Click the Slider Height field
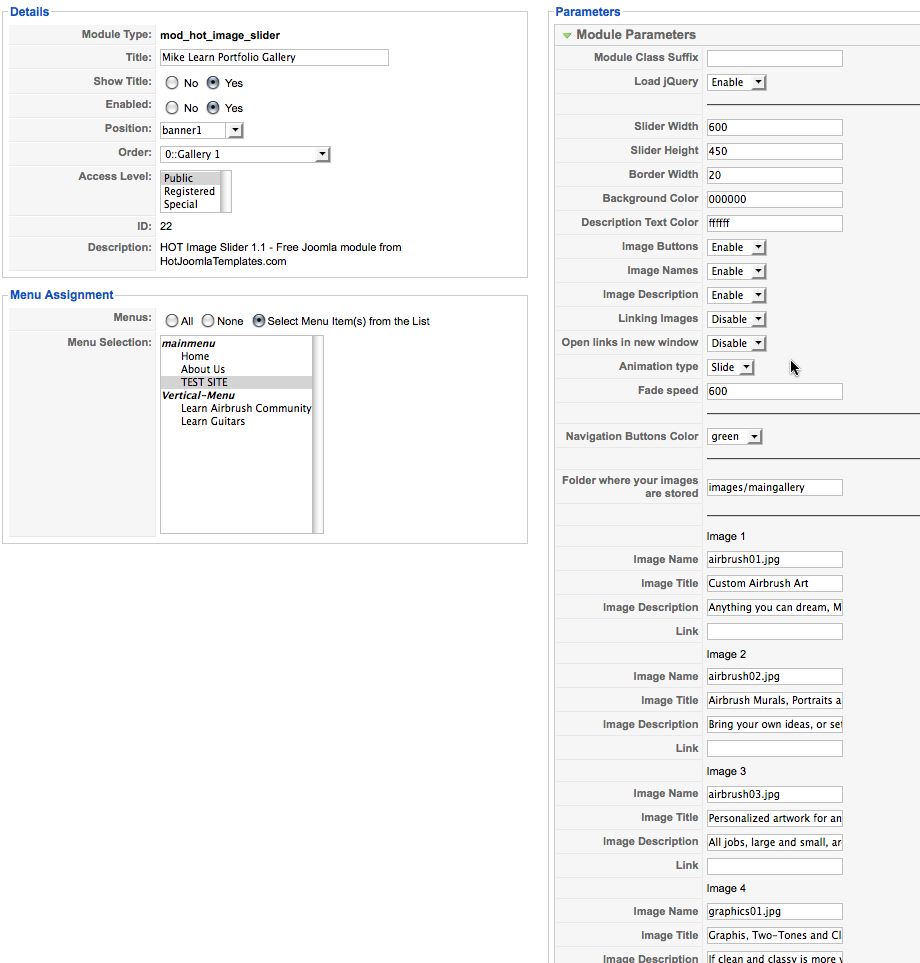 (x=774, y=151)
